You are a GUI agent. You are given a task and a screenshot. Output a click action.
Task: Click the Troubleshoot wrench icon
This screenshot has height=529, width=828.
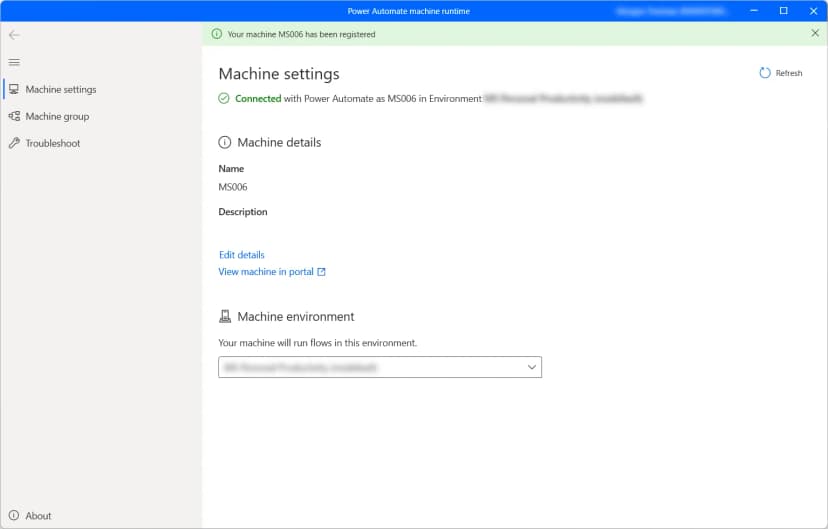point(14,143)
